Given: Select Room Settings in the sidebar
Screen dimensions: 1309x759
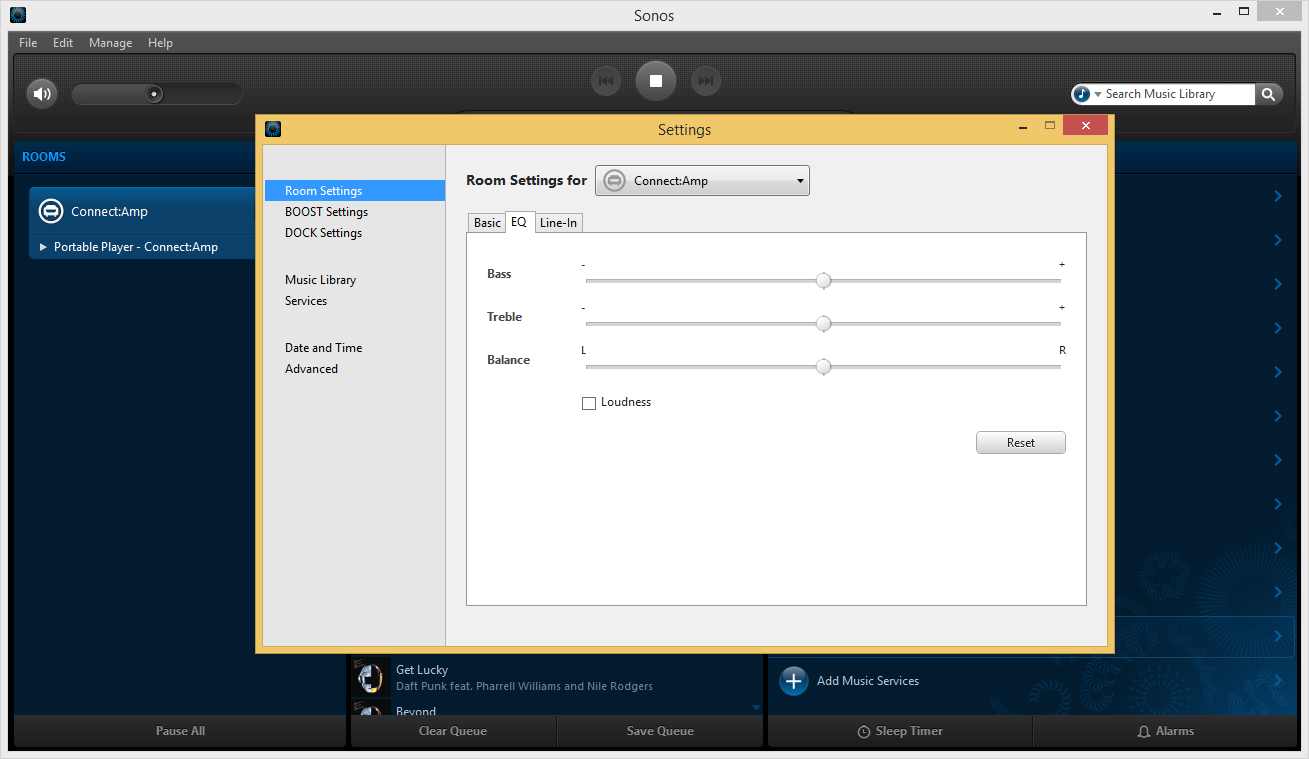Looking at the screenshot, I should [x=354, y=191].
